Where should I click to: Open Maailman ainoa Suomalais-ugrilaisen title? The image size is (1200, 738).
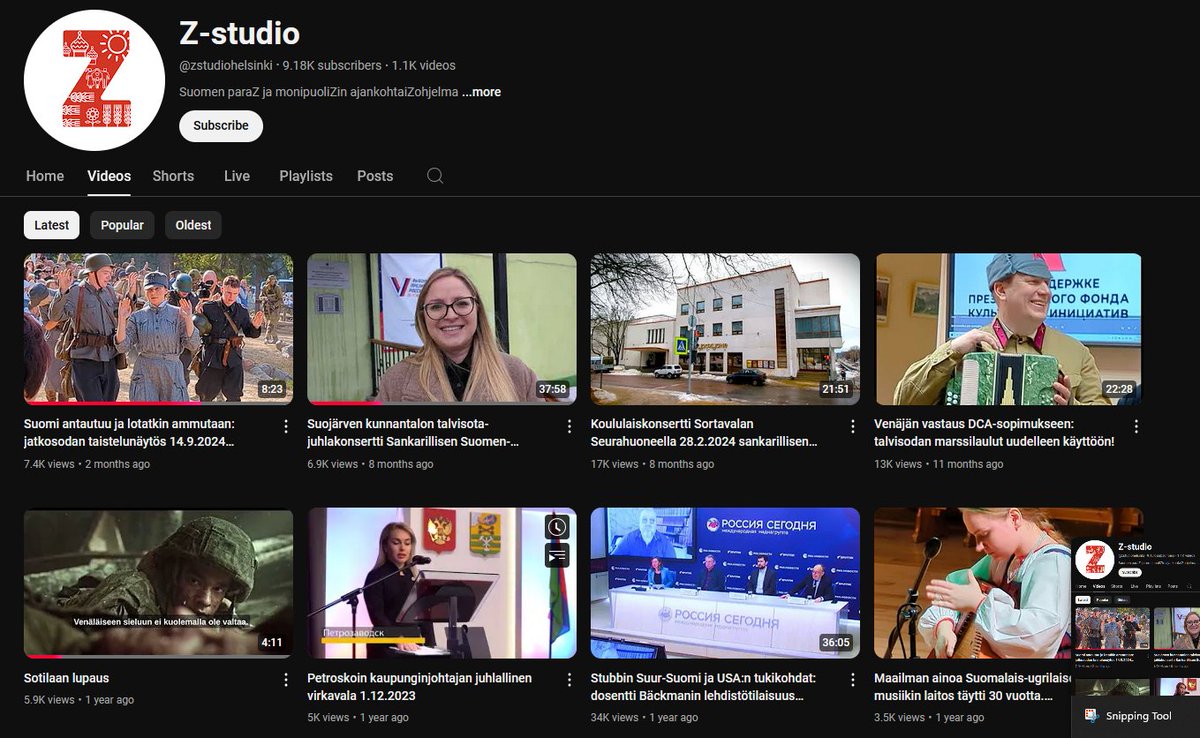pos(973,687)
